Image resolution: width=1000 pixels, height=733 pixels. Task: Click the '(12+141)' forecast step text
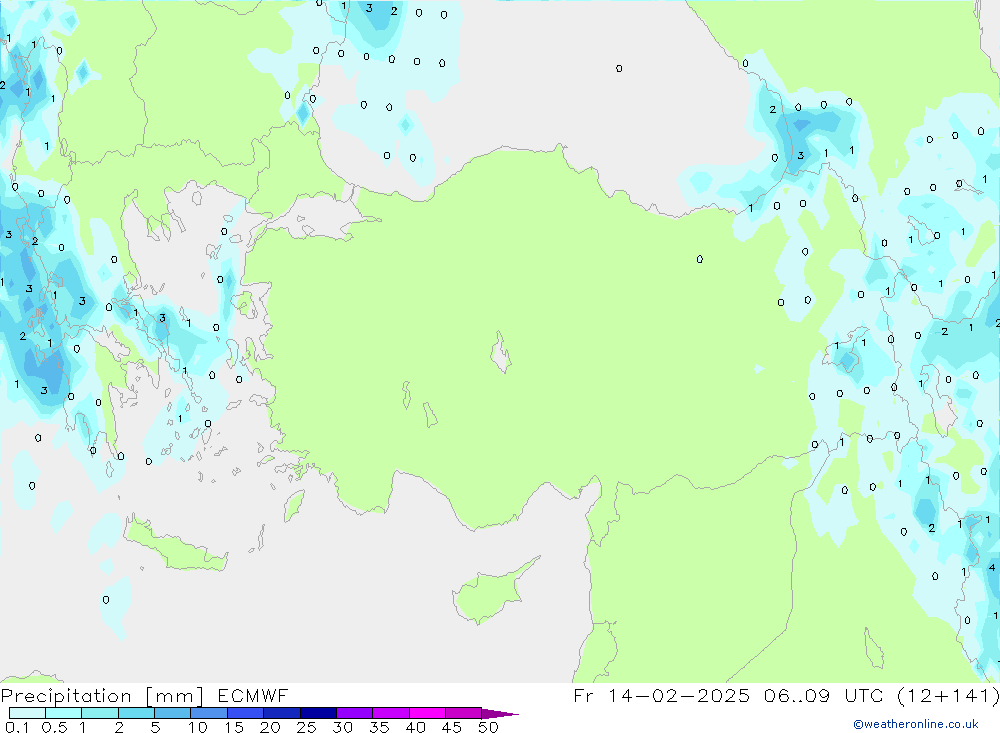(948, 695)
